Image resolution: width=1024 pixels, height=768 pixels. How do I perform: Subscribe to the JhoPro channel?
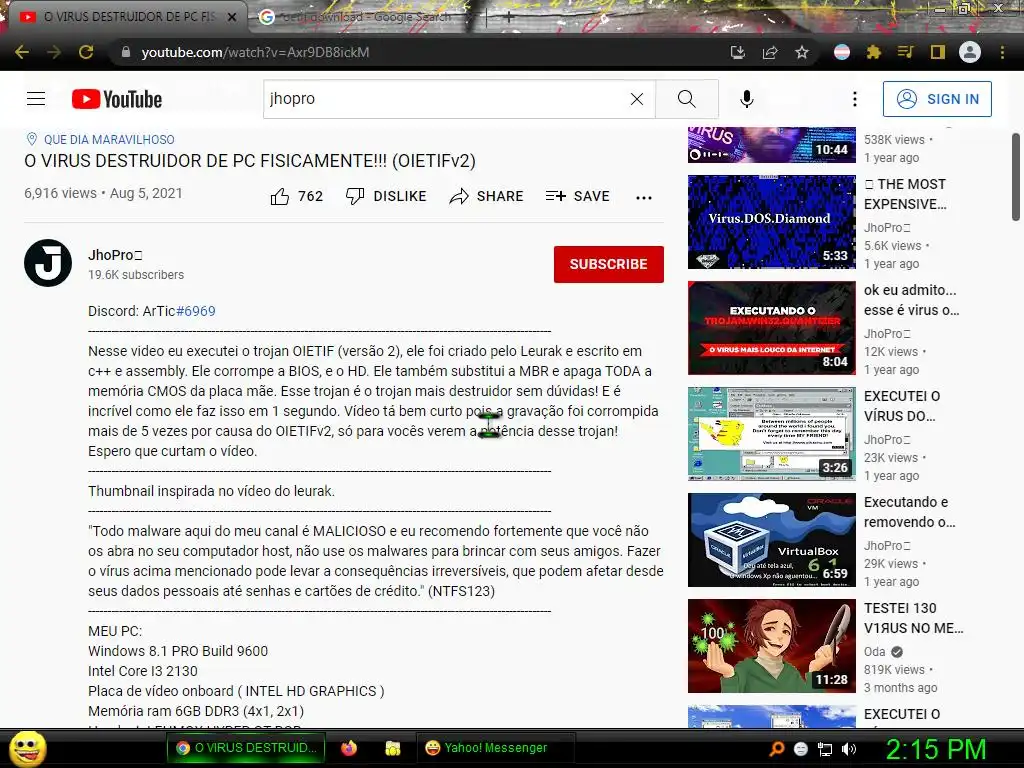pyautogui.click(x=609, y=264)
